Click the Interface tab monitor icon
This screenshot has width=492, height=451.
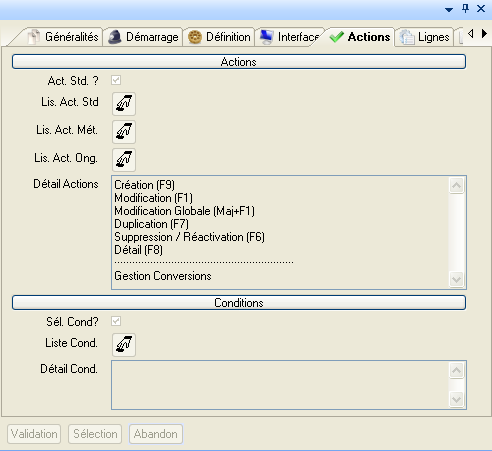(267, 37)
